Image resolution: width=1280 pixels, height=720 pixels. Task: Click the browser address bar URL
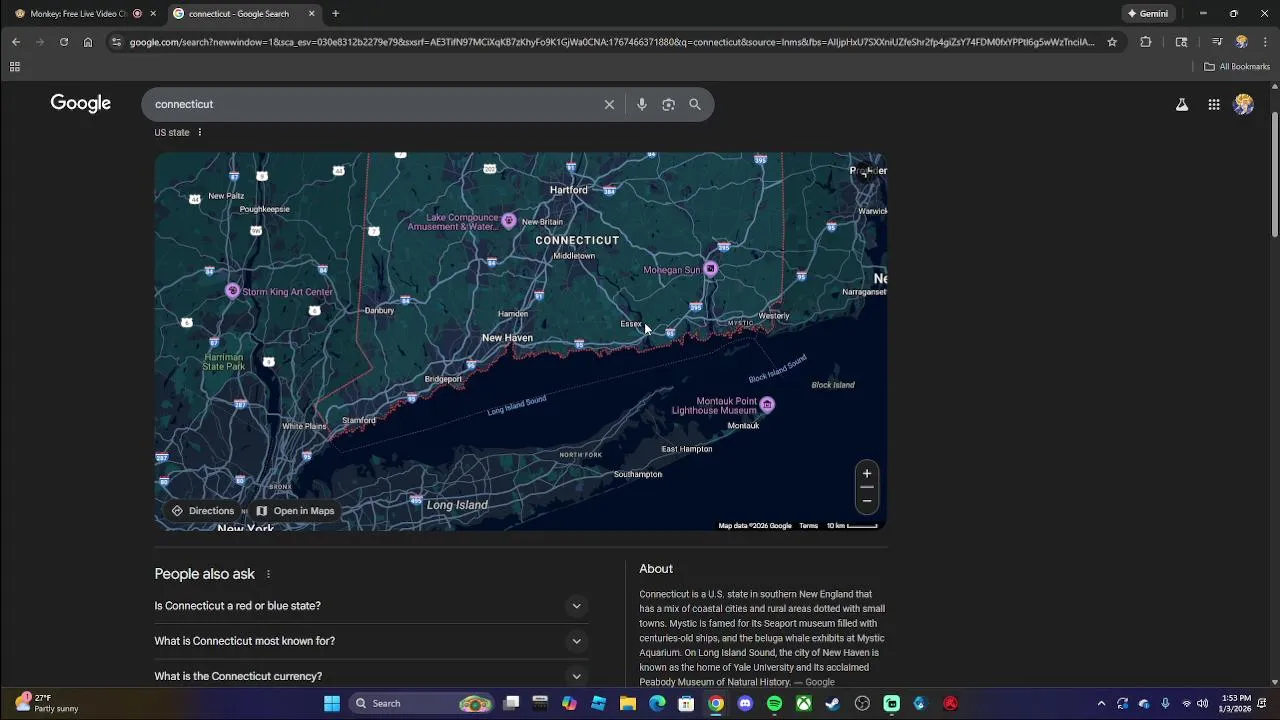(x=612, y=42)
